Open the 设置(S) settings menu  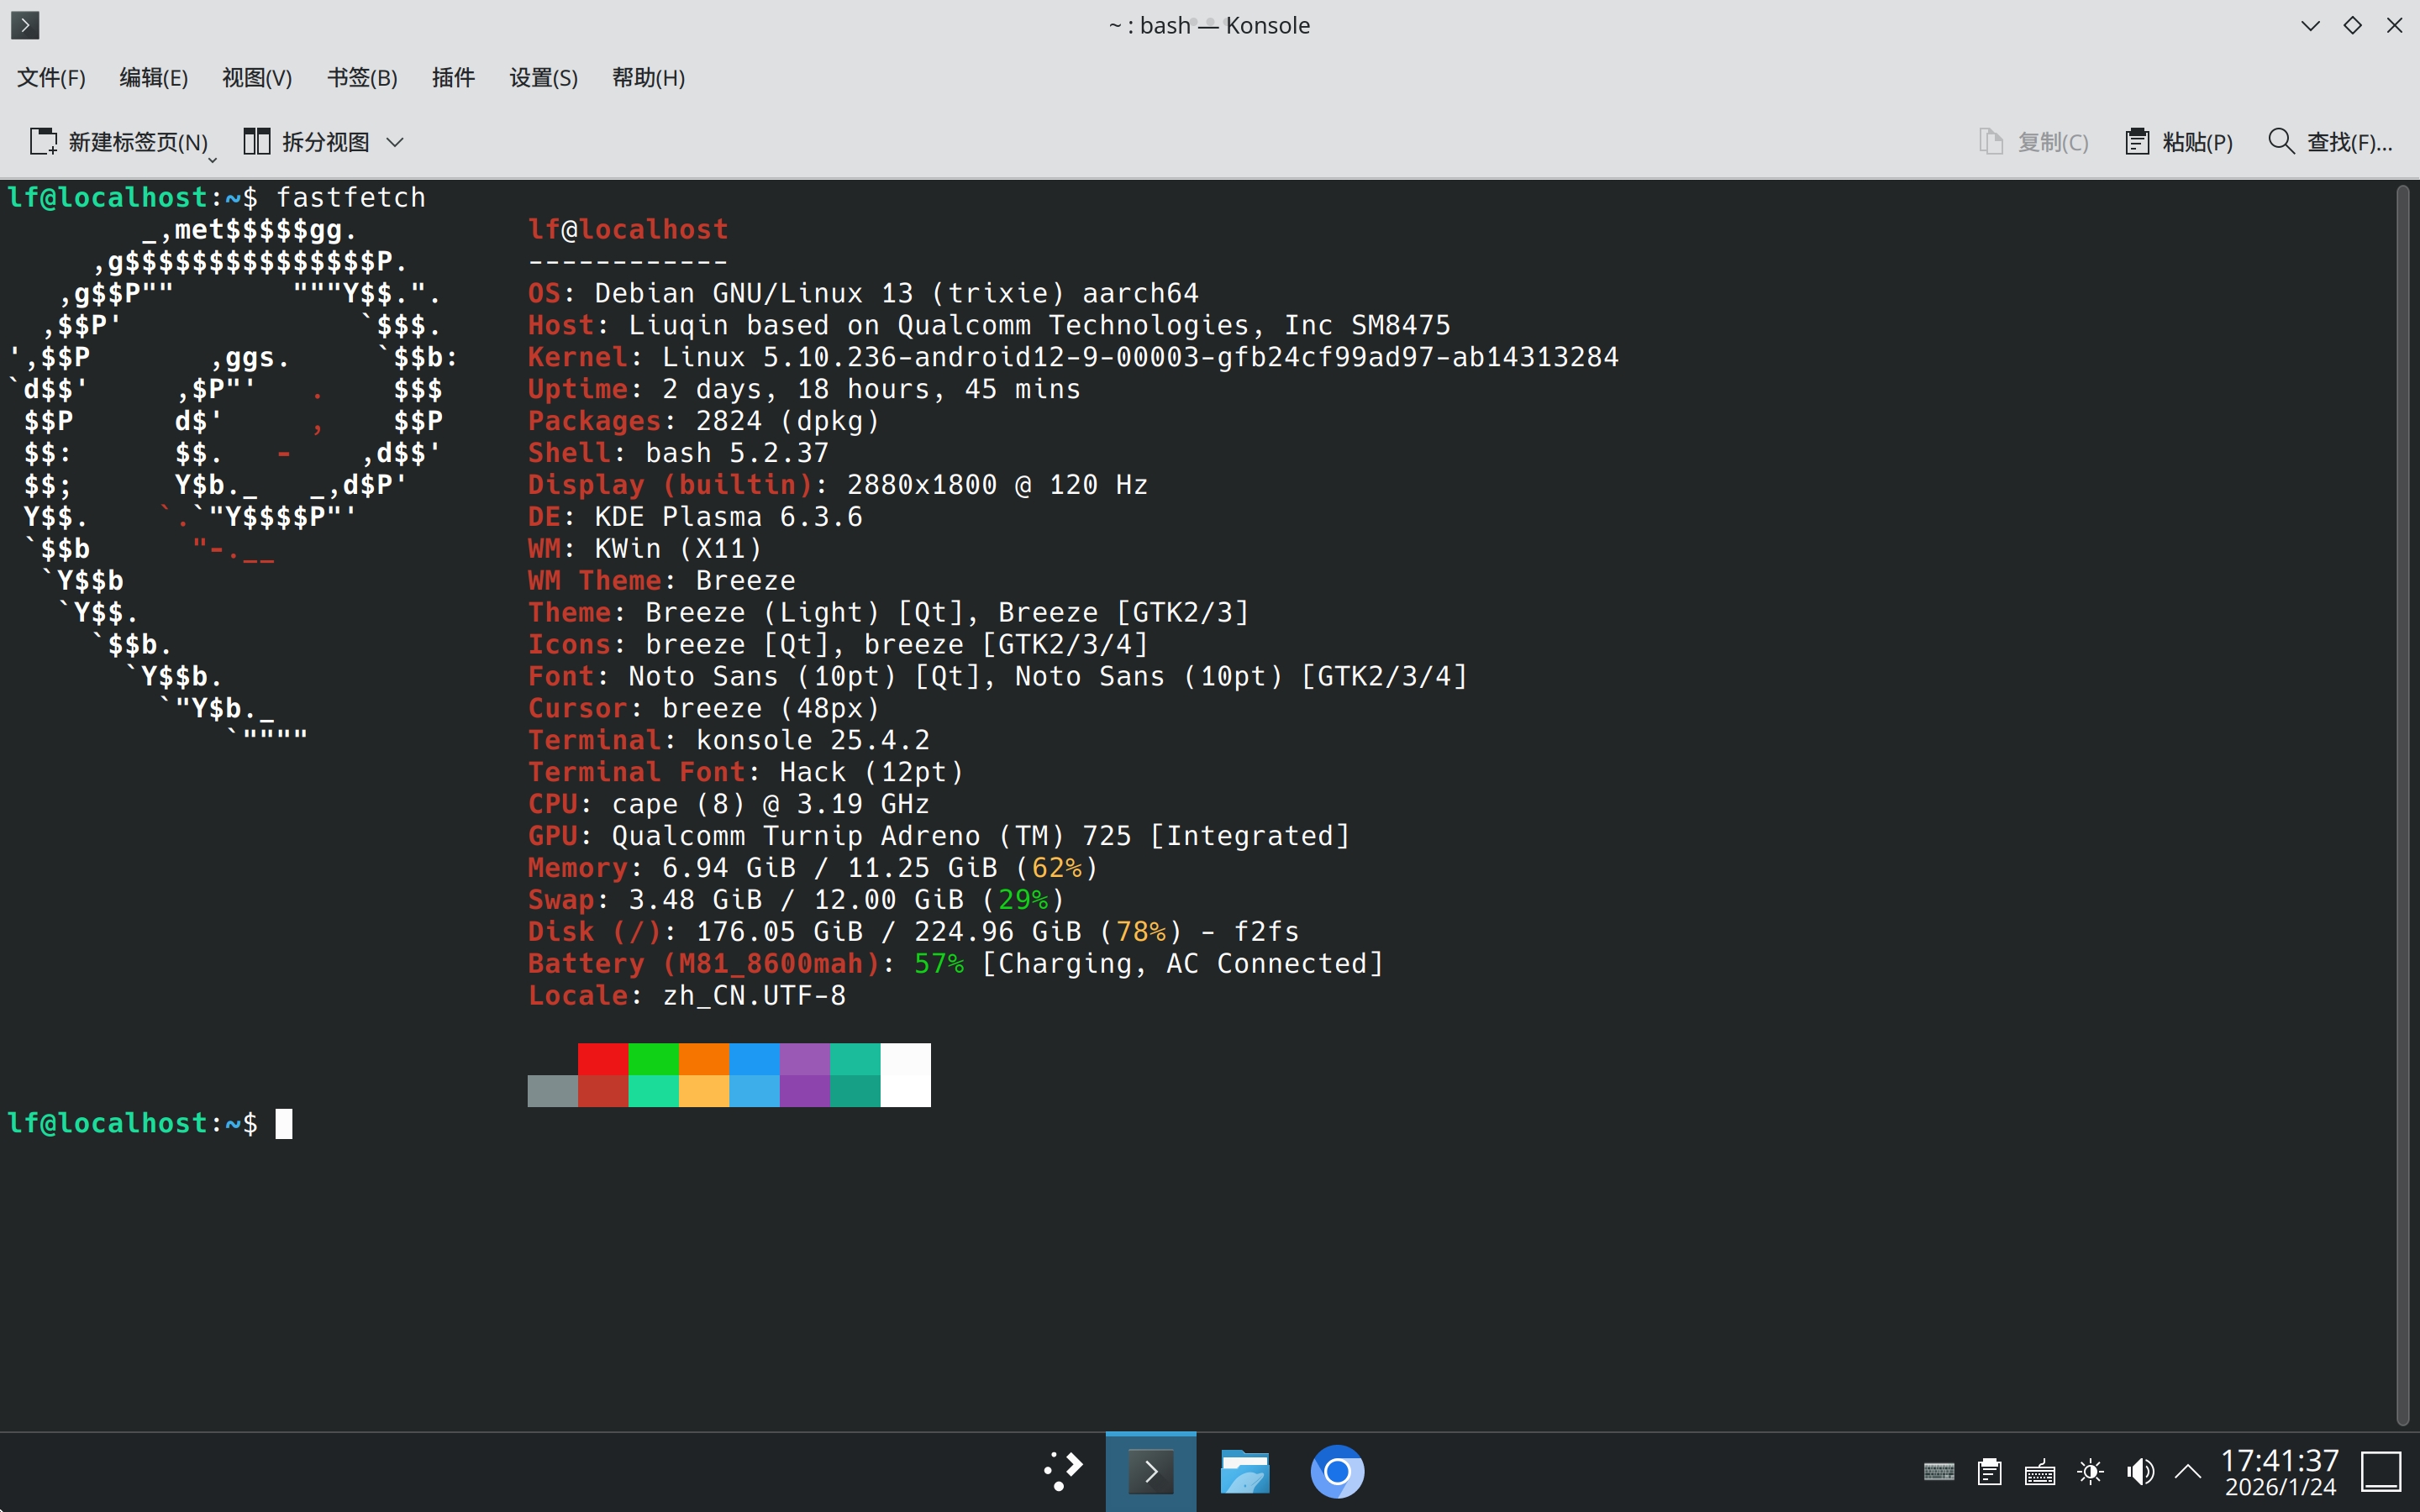click(543, 78)
